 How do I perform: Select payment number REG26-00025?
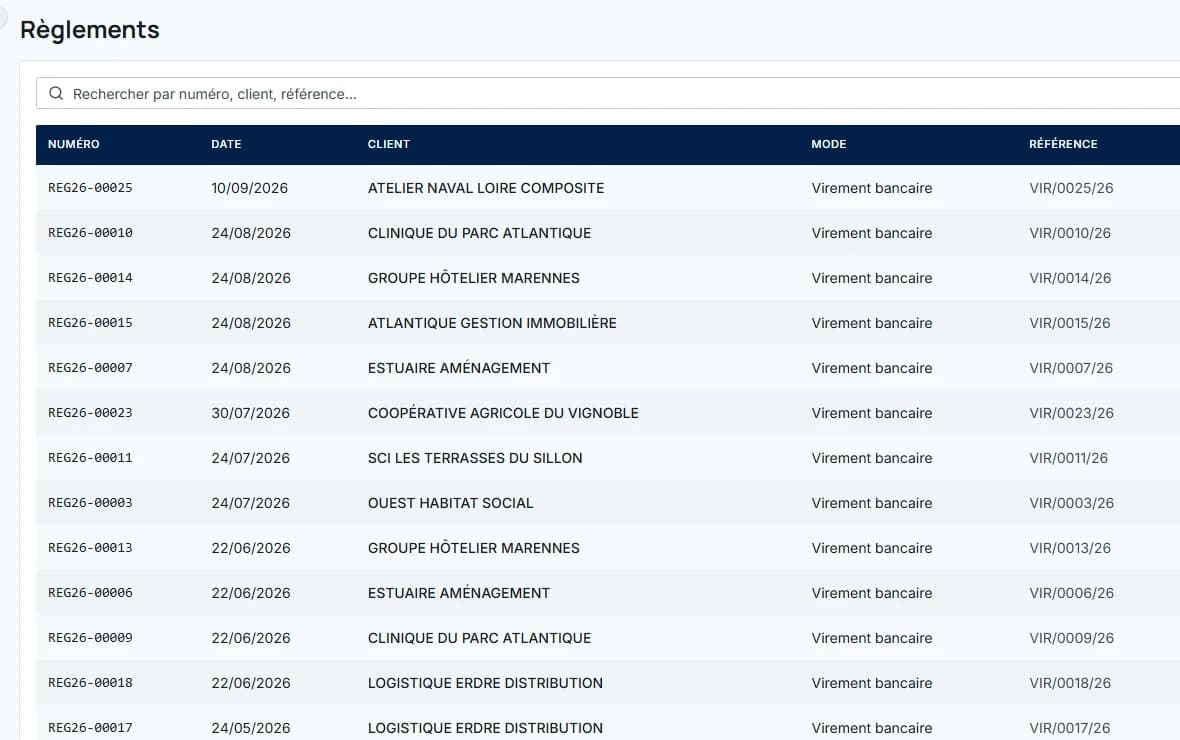tap(90, 187)
